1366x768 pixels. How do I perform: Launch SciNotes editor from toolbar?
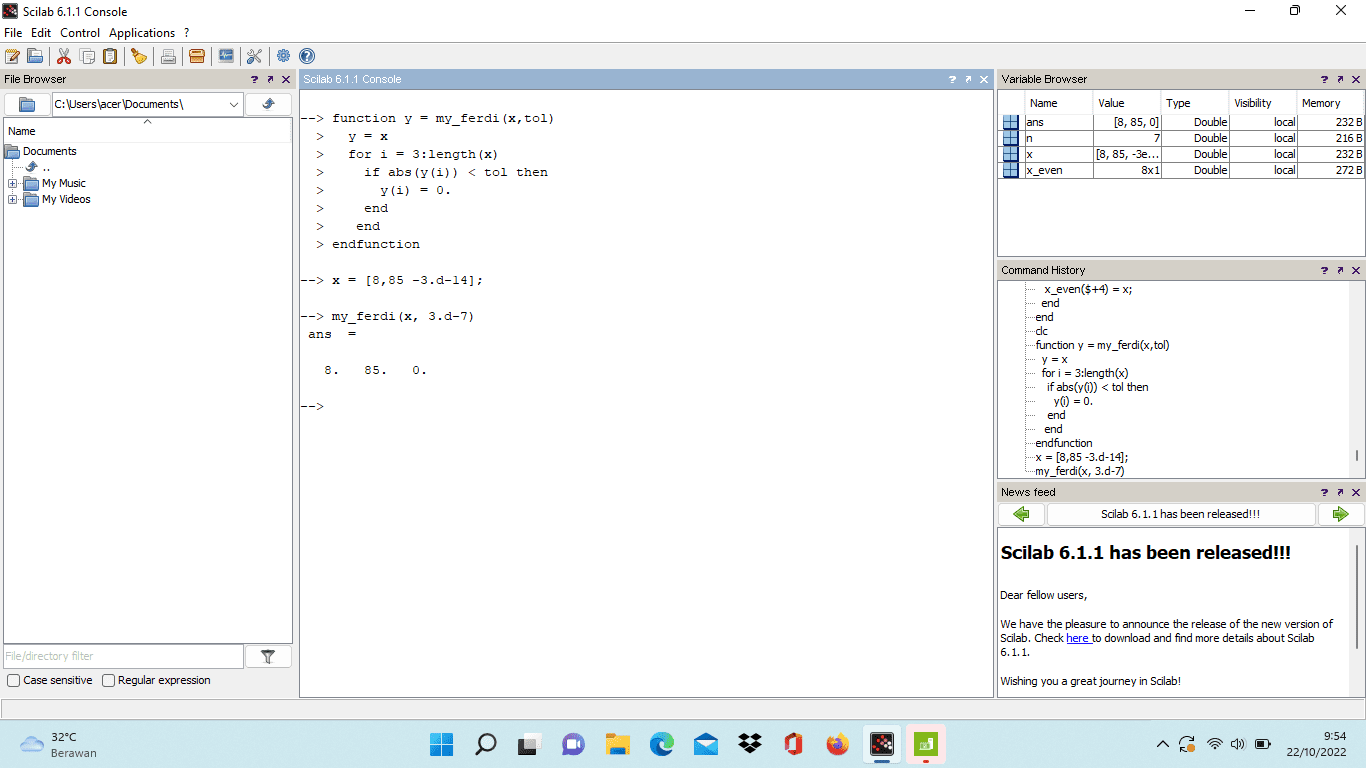coord(13,56)
